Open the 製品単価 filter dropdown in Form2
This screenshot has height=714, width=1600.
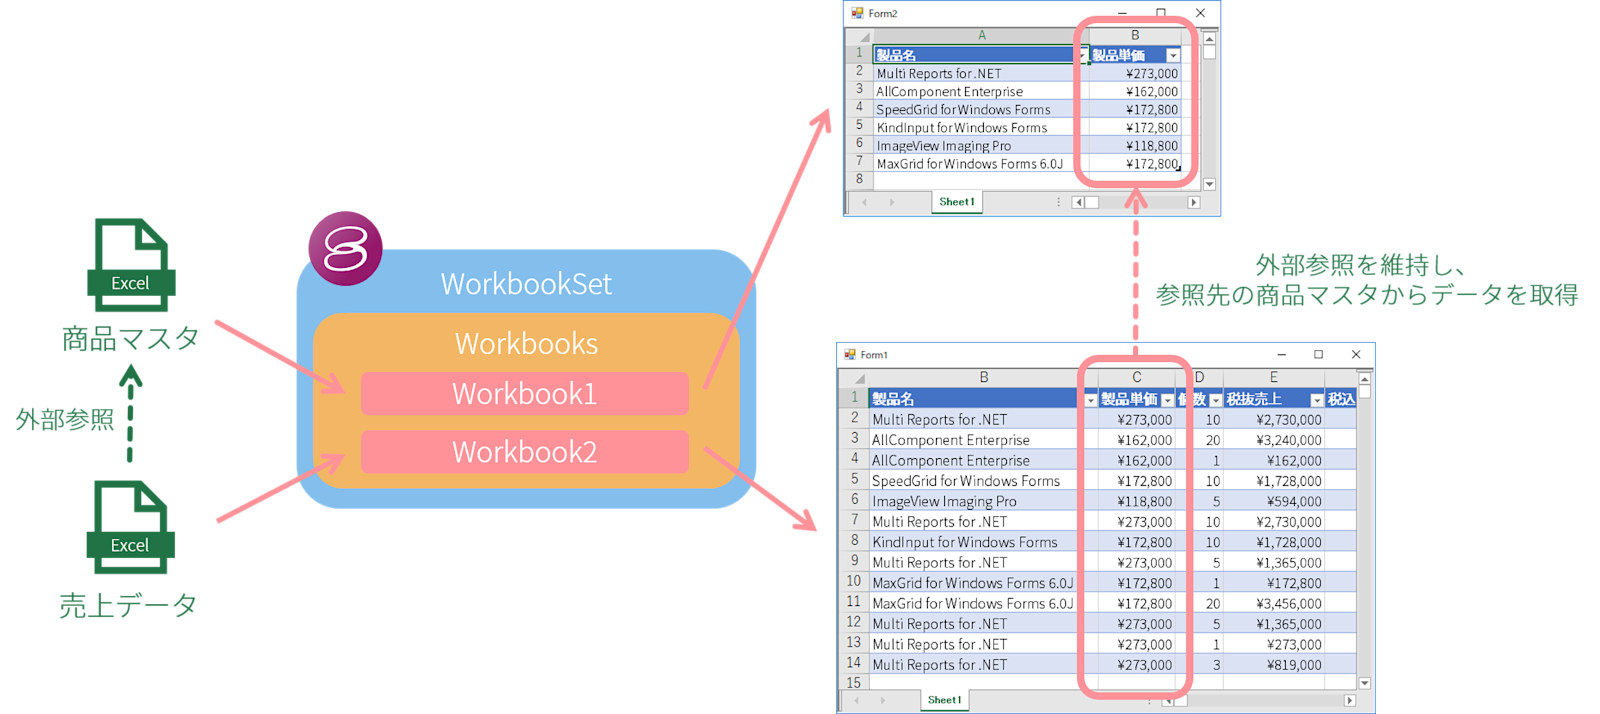coord(1173,56)
